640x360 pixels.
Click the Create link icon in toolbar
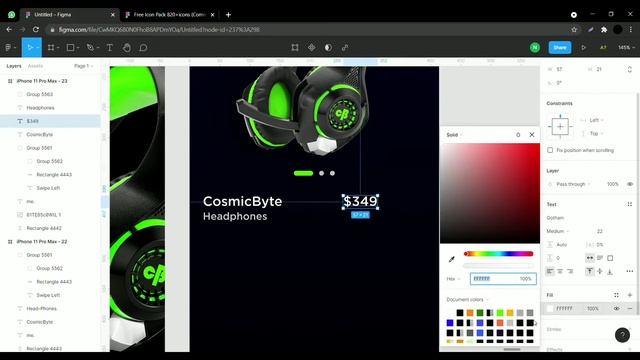point(345,48)
